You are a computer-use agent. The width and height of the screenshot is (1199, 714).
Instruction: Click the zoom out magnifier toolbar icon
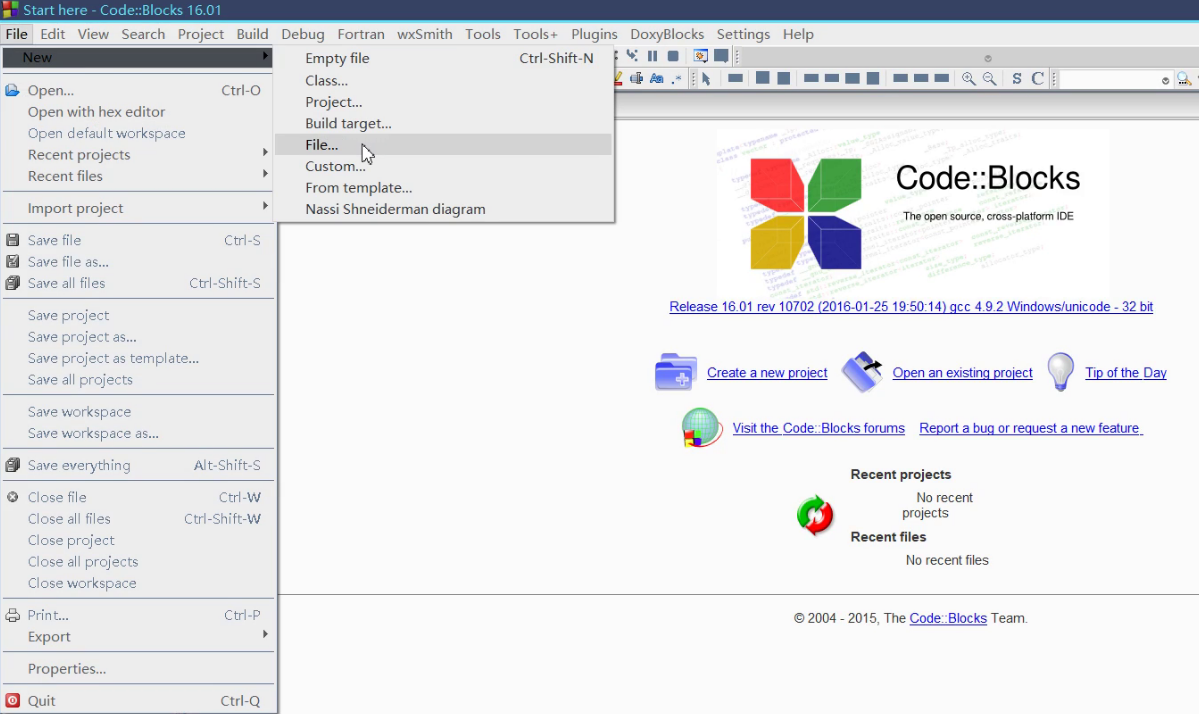(989, 79)
